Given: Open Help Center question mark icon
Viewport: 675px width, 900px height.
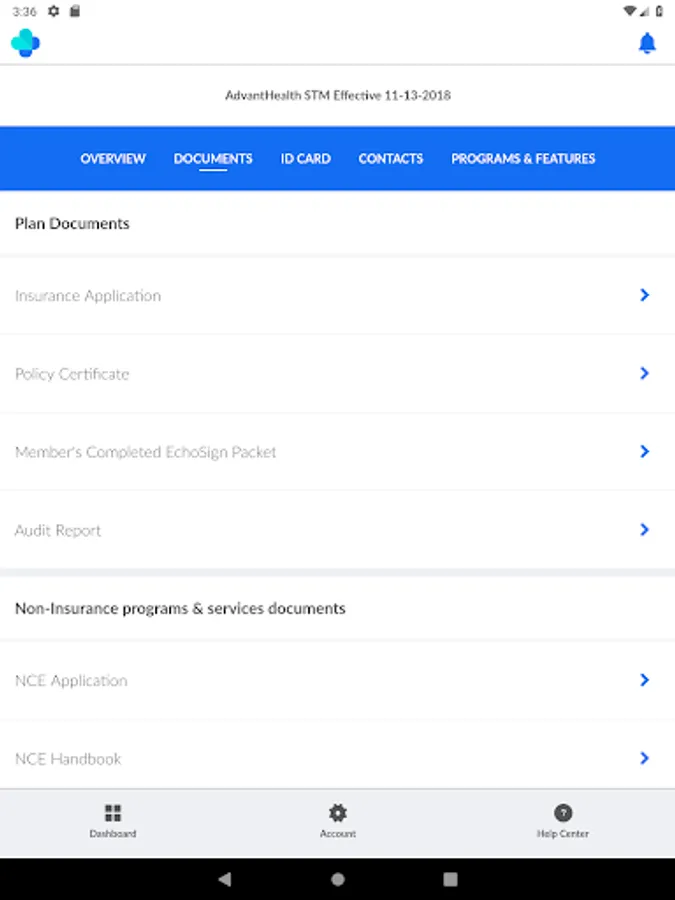Looking at the screenshot, I should pyautogui.click(x=563, y=814).
